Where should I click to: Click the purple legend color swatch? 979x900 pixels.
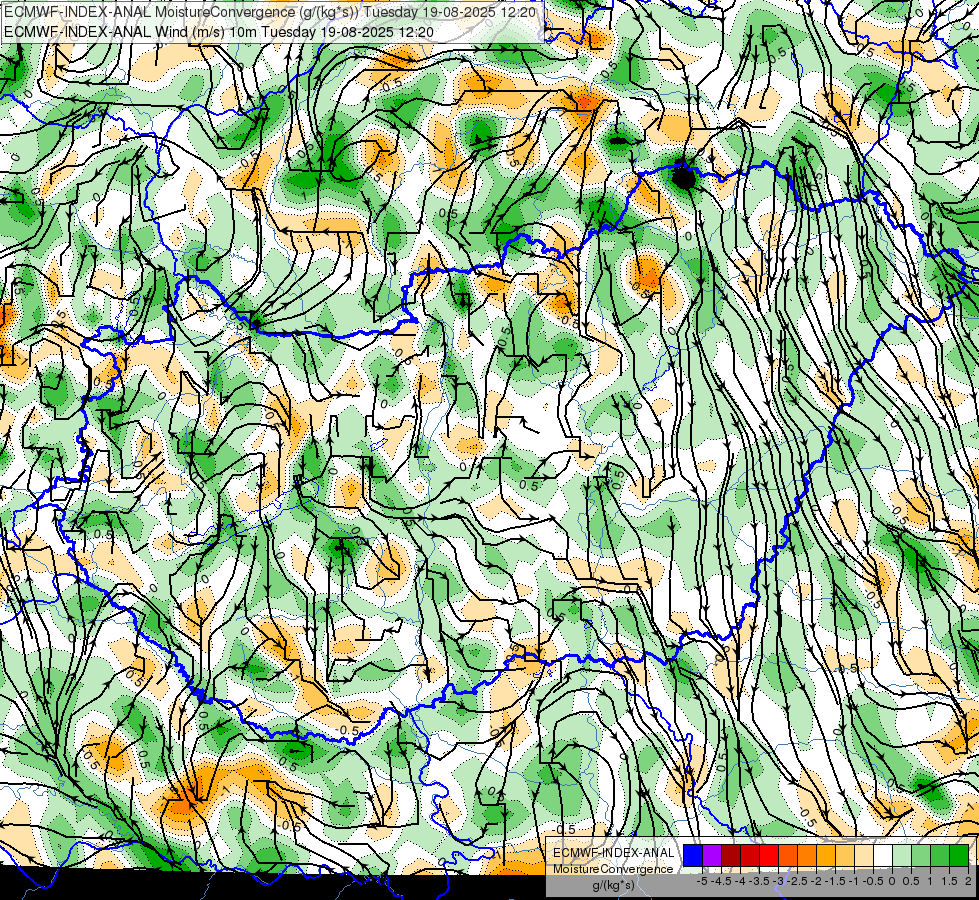tap(712, 855)
